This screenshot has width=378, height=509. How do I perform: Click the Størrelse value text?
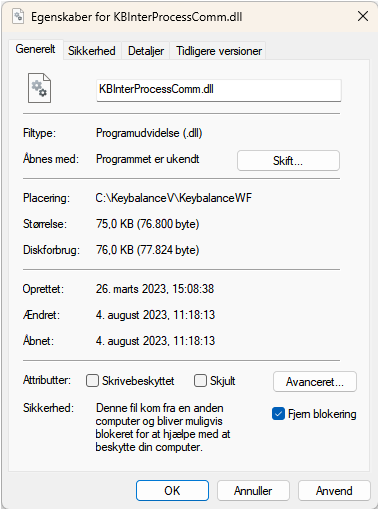147,224
